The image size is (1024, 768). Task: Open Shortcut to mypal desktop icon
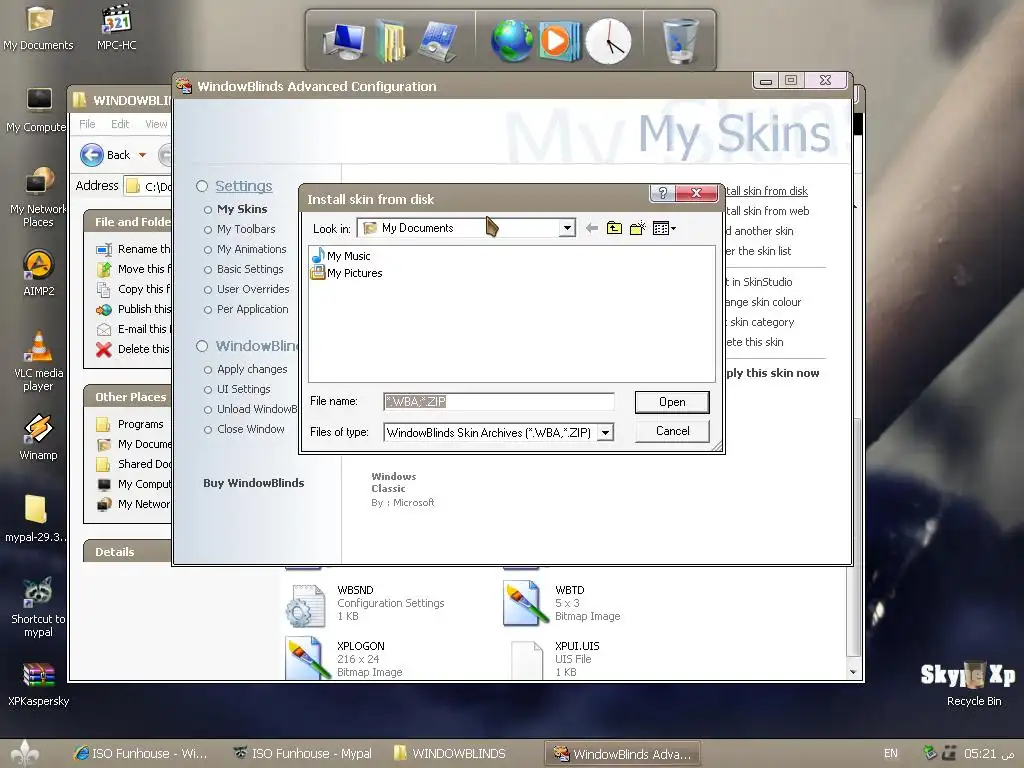coord(39,607)
